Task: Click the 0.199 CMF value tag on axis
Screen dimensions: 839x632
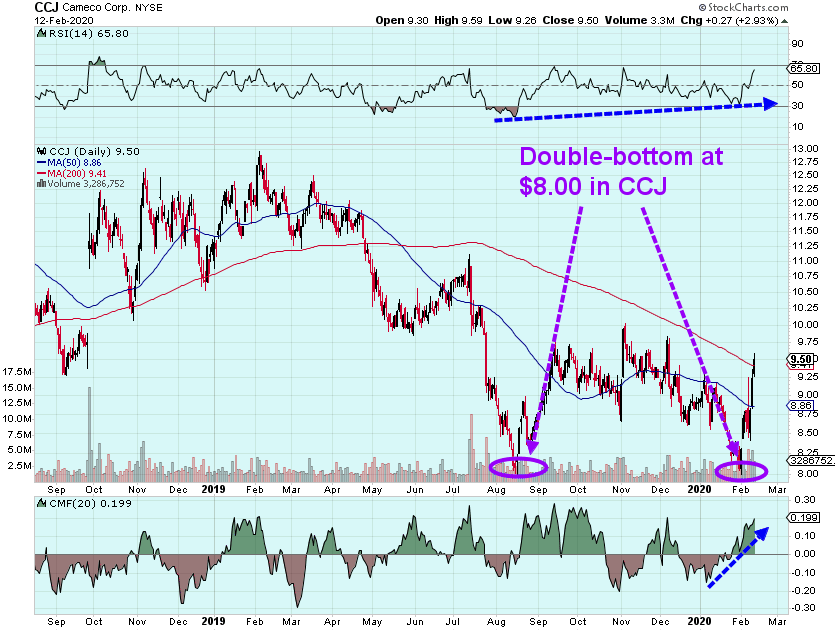Action: point(804,517)
